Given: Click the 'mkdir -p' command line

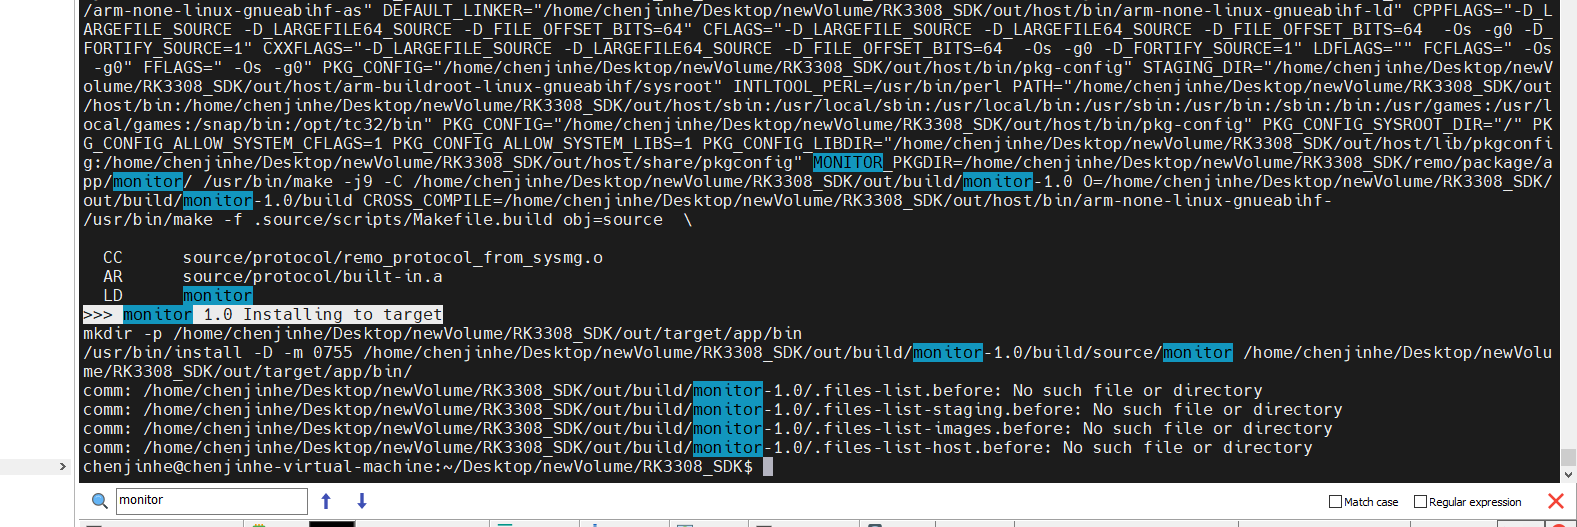Looking at the screenshot, I should point(443,334).
